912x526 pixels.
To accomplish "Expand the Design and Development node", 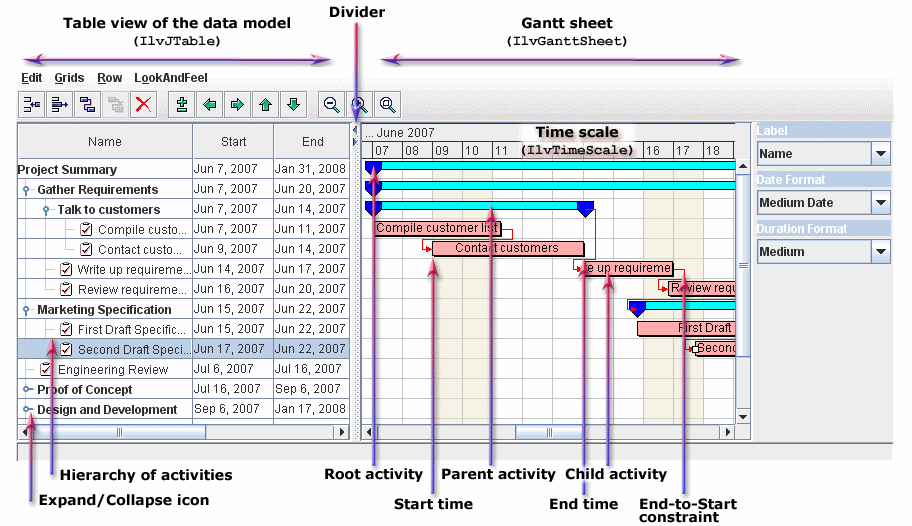I will 27,410.
